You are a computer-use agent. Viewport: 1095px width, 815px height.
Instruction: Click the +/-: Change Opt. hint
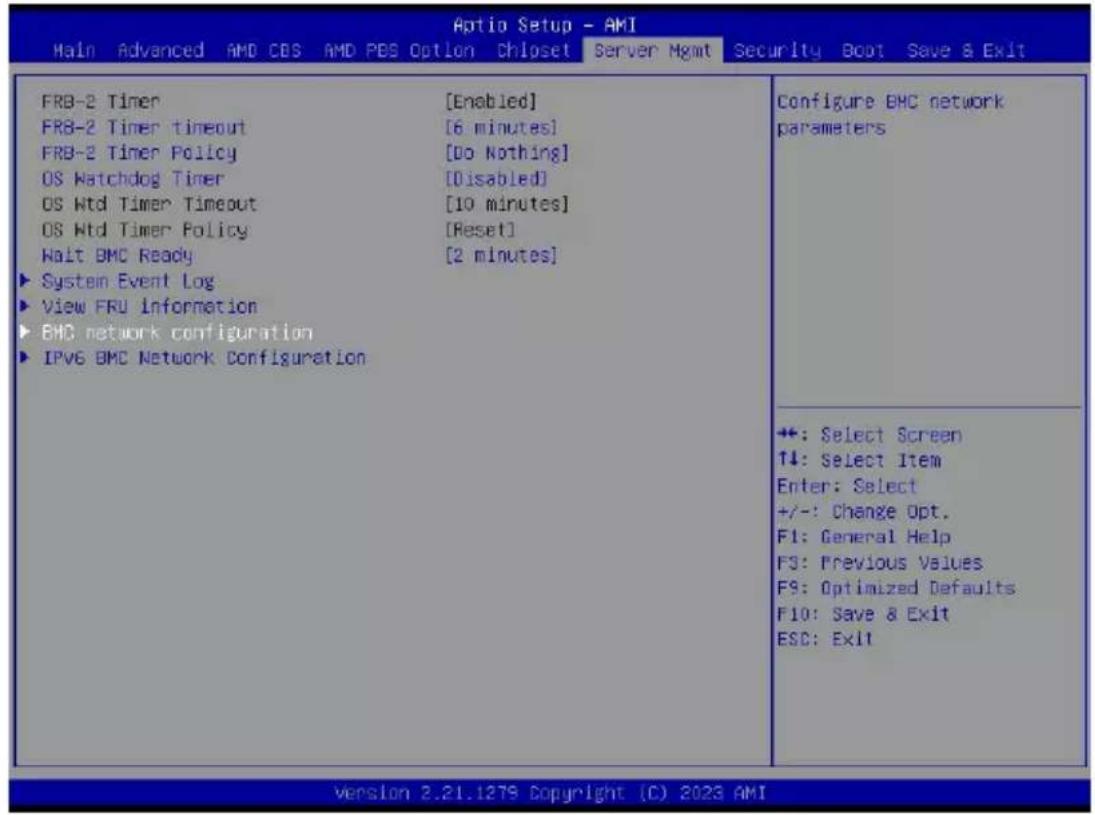[x=863, y=512]
